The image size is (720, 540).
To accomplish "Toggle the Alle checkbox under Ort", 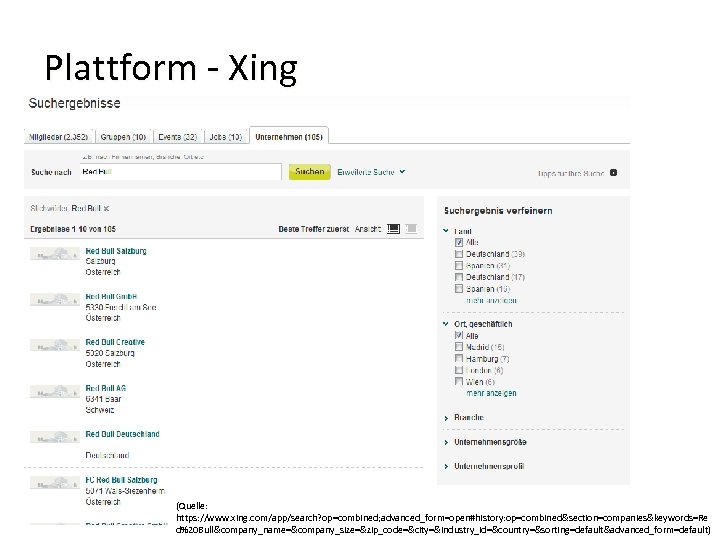I will click(x=459, y=336).
